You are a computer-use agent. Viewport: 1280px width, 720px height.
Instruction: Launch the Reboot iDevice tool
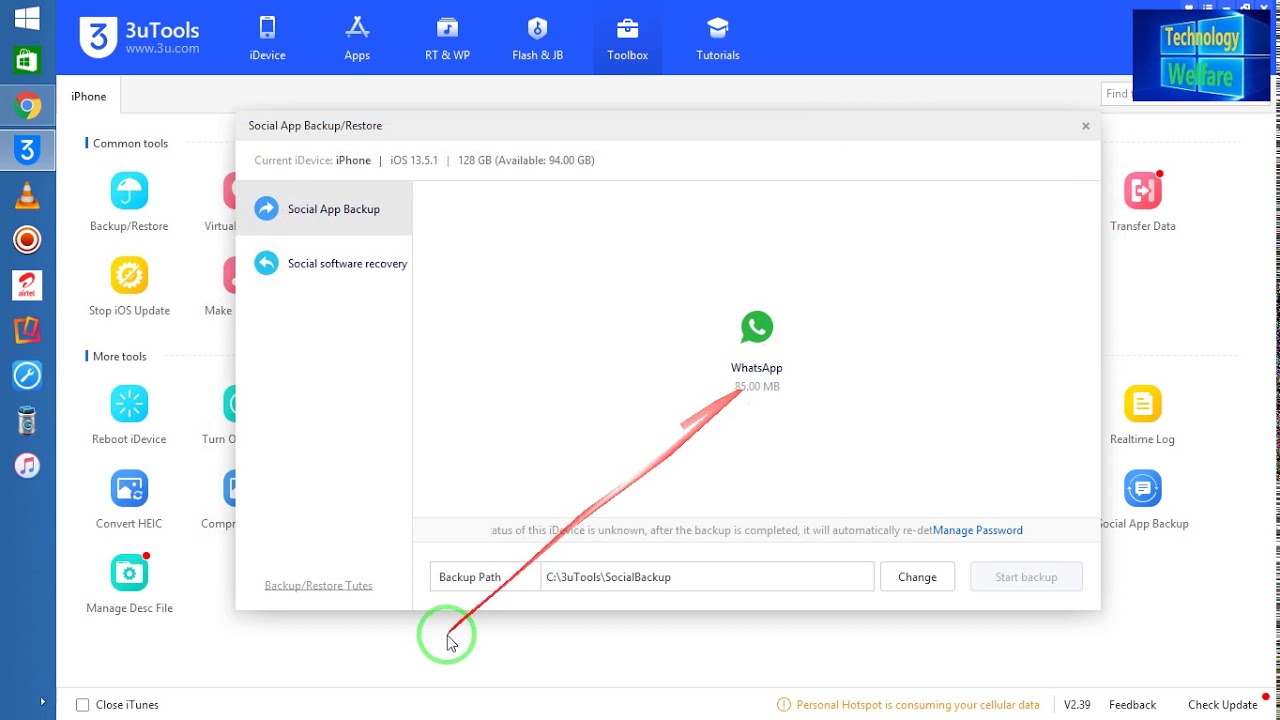click(x=129, y=404)
